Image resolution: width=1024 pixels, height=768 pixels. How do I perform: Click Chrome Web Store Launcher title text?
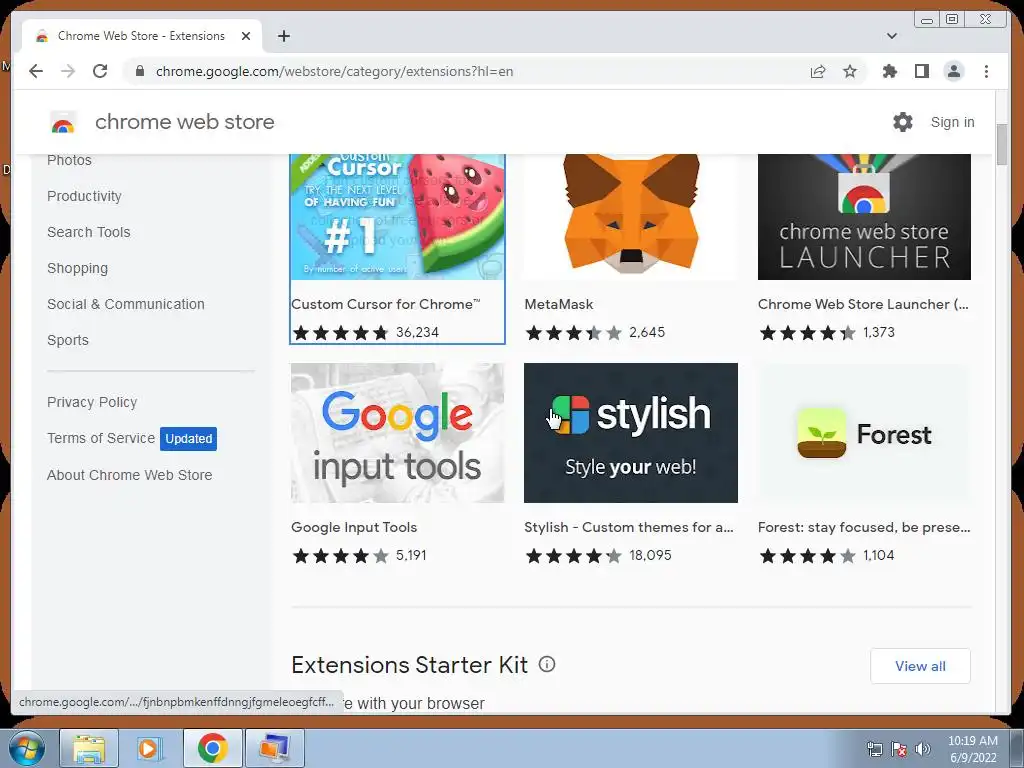[863, 304]
